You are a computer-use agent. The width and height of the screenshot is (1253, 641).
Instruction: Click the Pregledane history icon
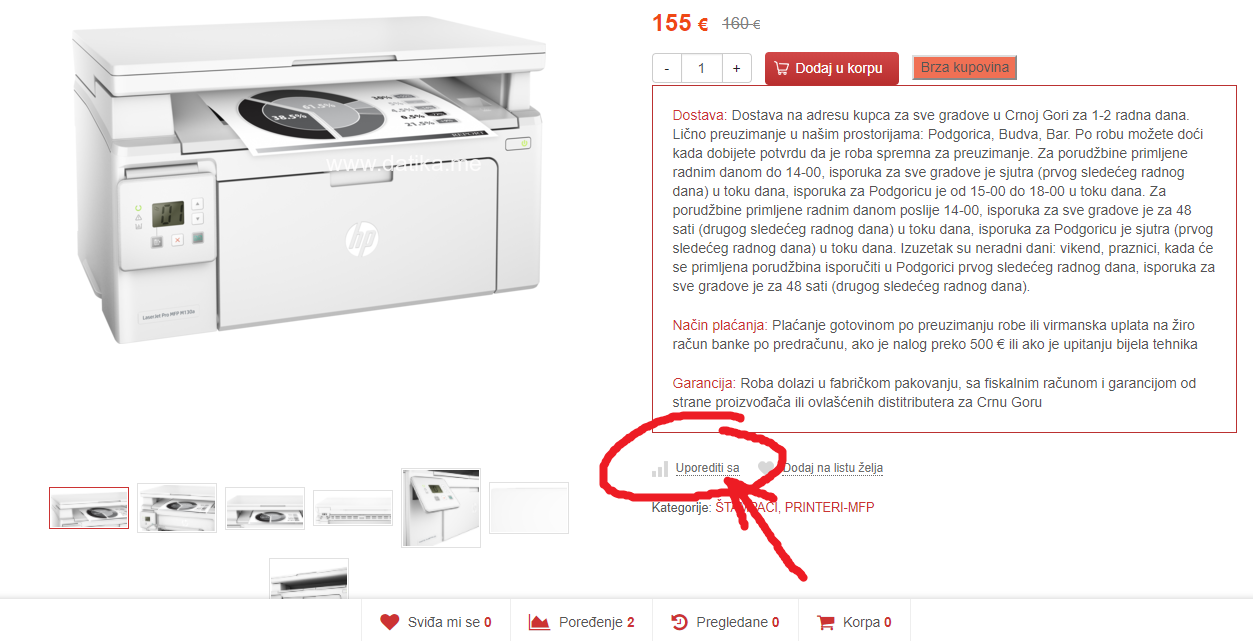click(x=679, y=622)
